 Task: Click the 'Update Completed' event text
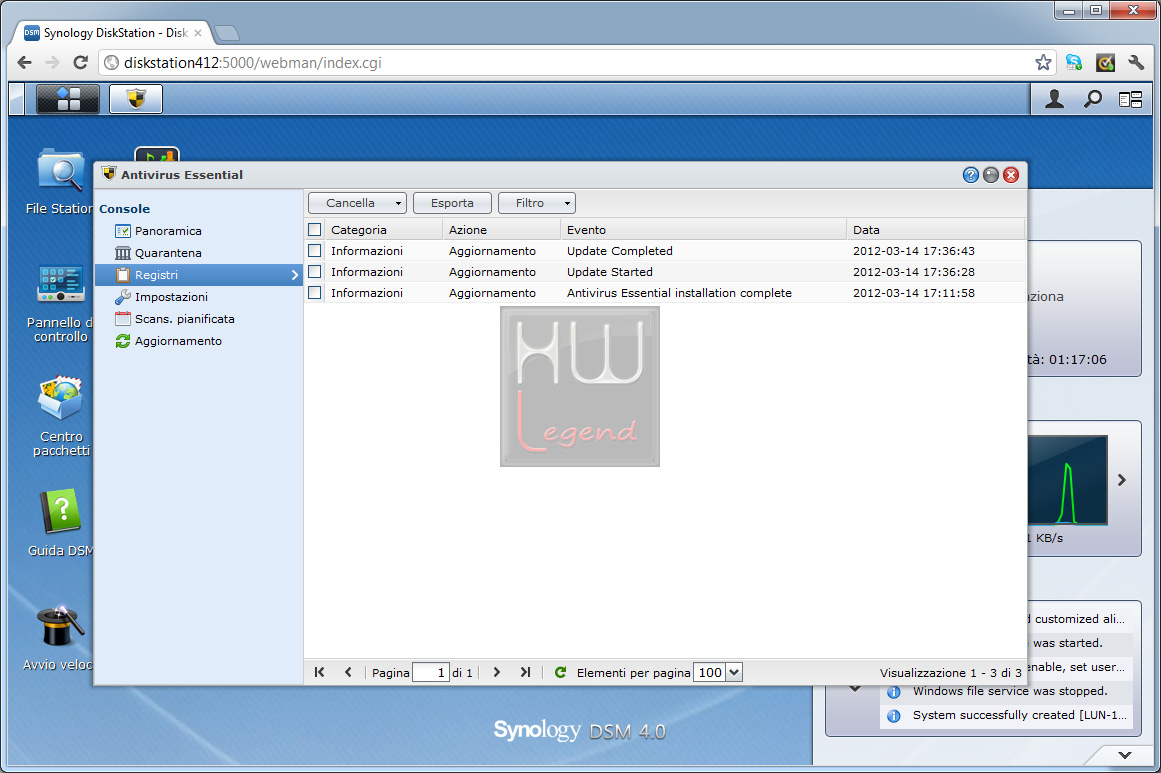click(x=620, y=251)
